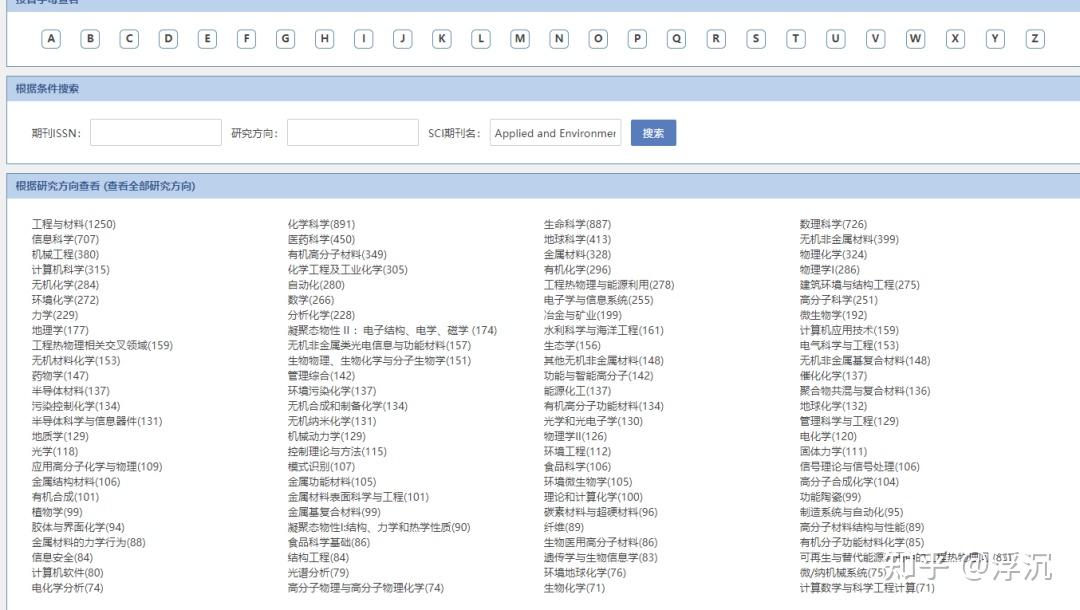
Task: Select 医药科学(450) research direction
Action: pyautogui.click(x=313, y=239)
